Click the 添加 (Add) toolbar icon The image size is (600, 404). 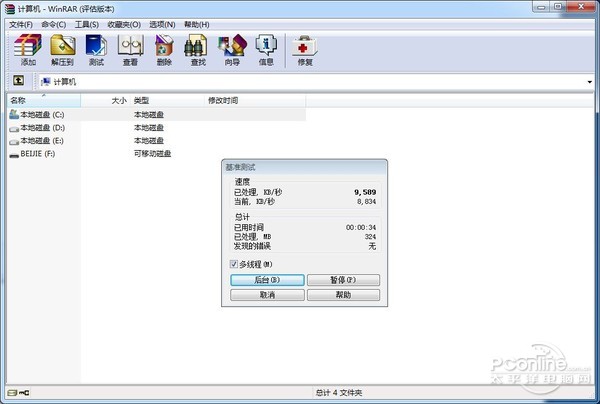pos(28,50)
